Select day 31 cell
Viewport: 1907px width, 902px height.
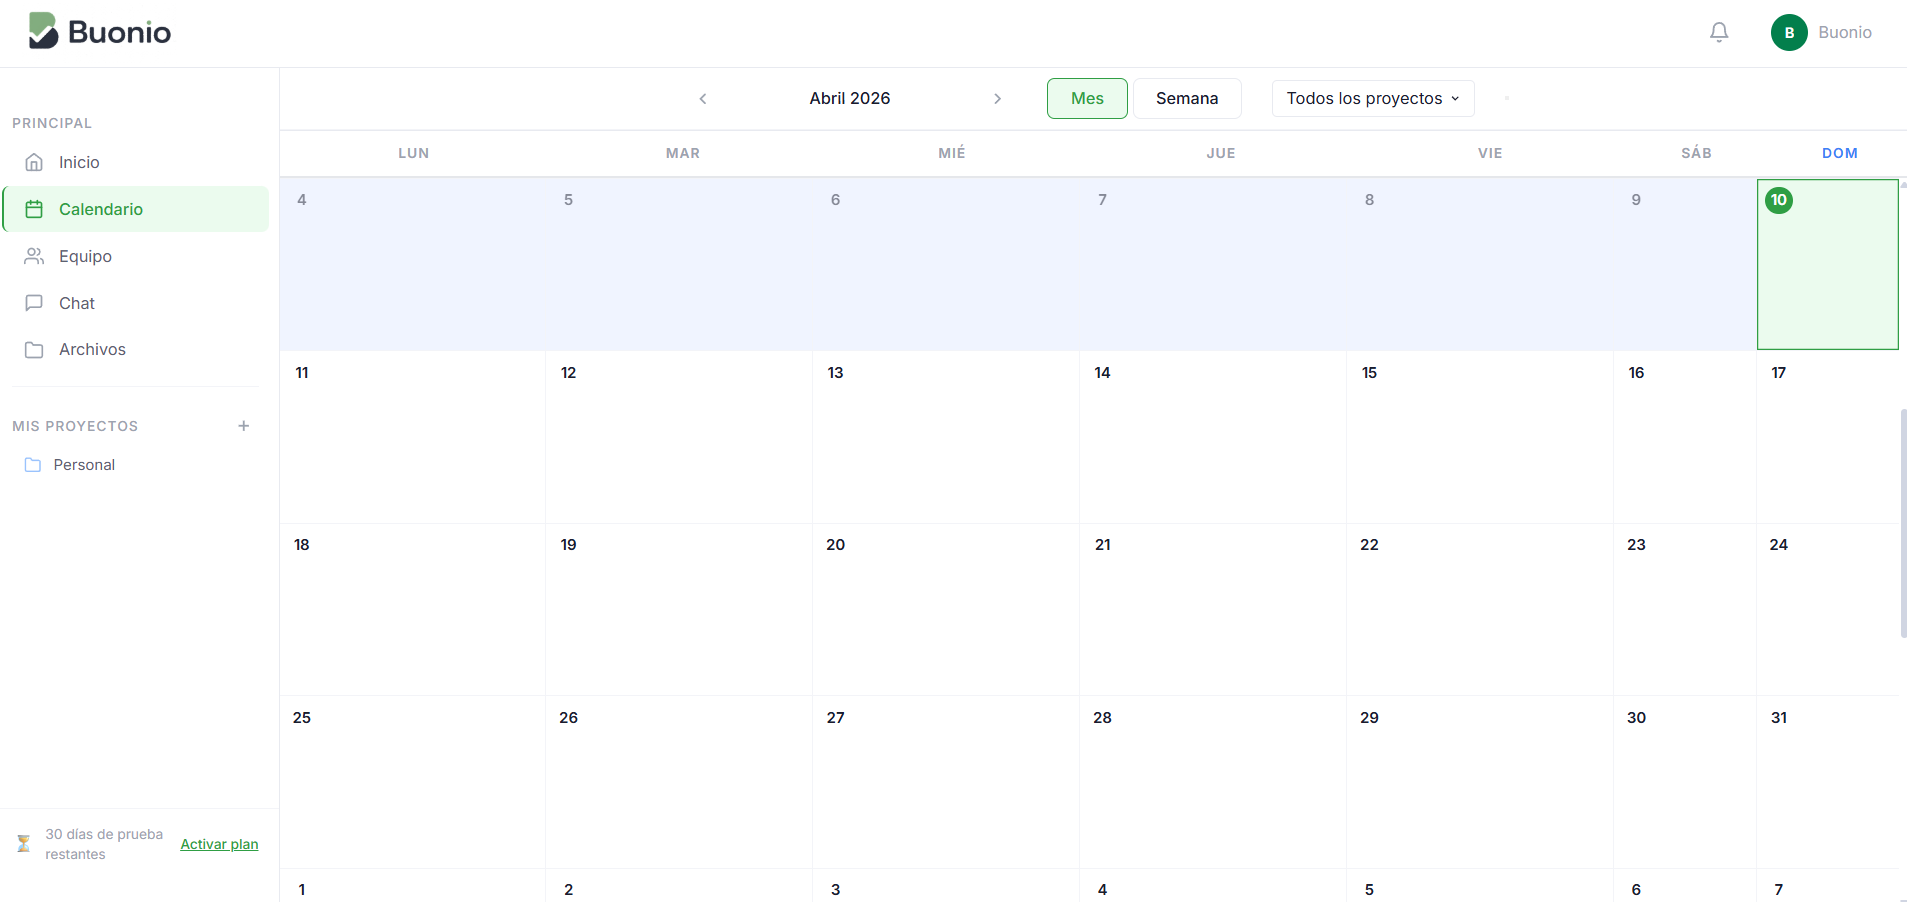(x=1828, y=782)
